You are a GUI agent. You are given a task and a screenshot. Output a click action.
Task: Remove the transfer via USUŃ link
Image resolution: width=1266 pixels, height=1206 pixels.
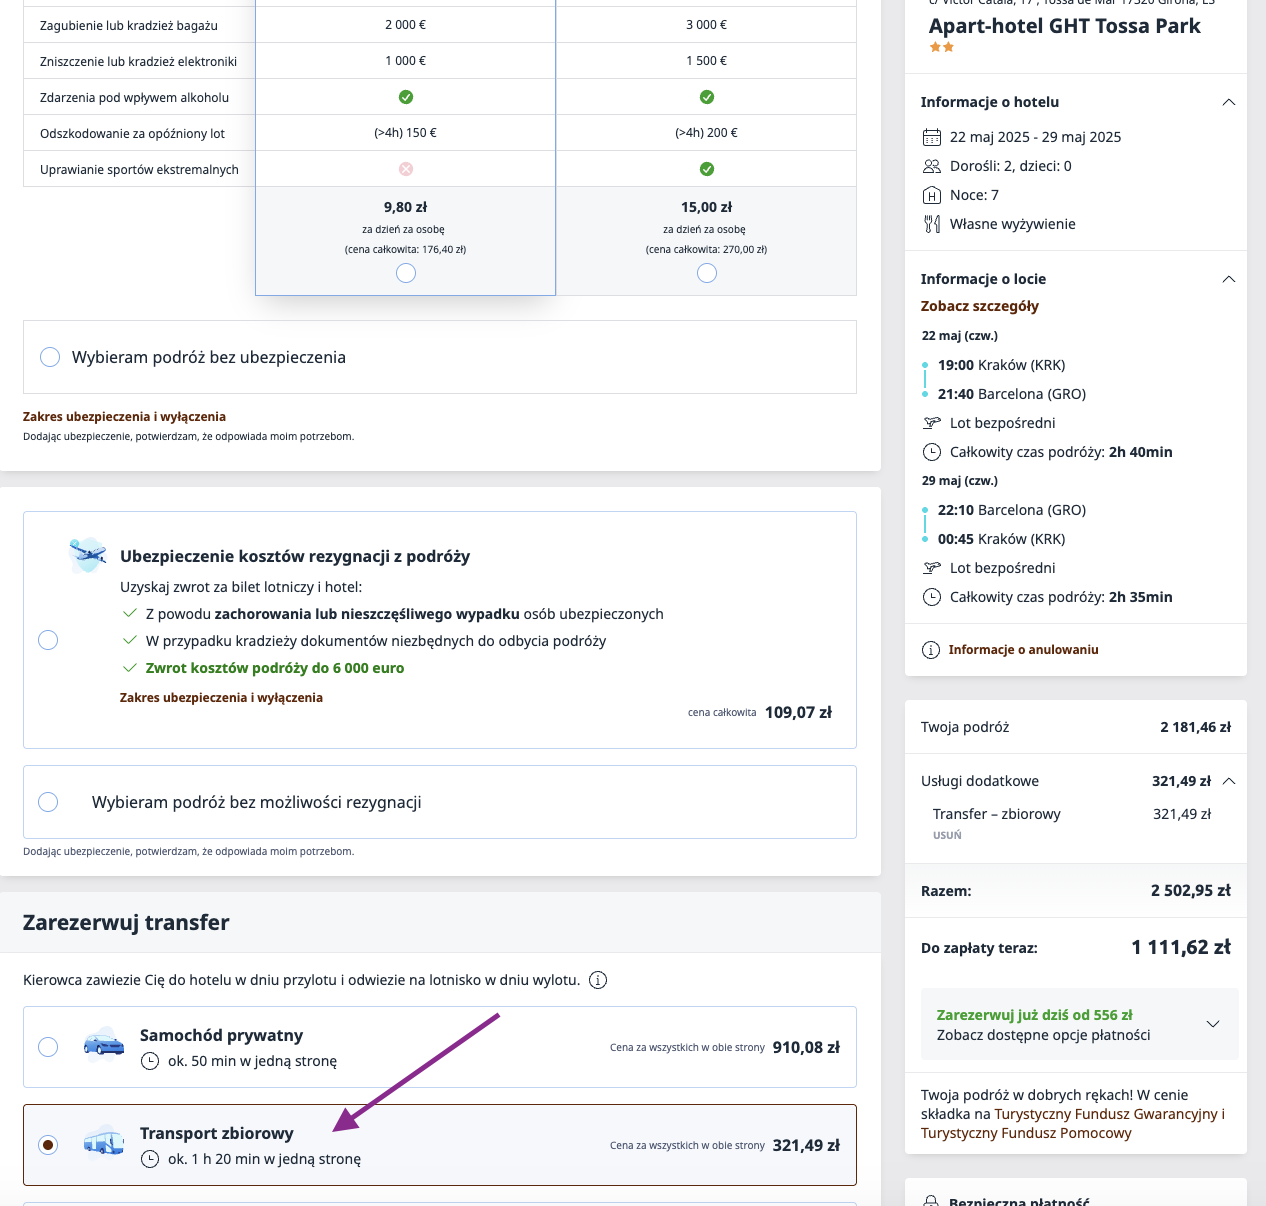point(947,835)
